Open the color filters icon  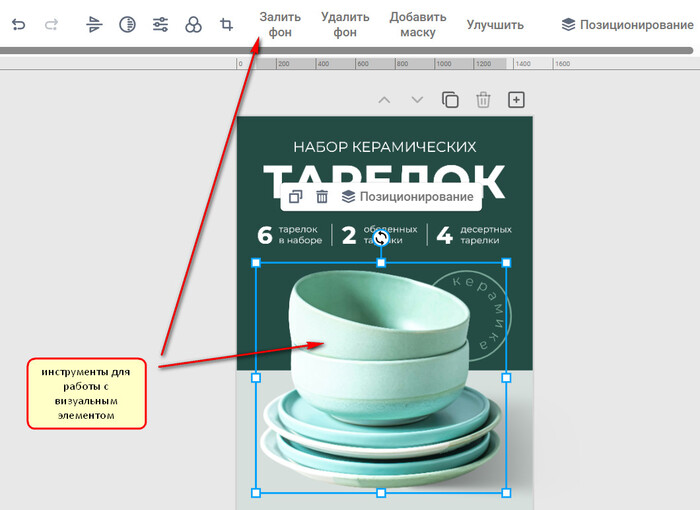(194, 25)
